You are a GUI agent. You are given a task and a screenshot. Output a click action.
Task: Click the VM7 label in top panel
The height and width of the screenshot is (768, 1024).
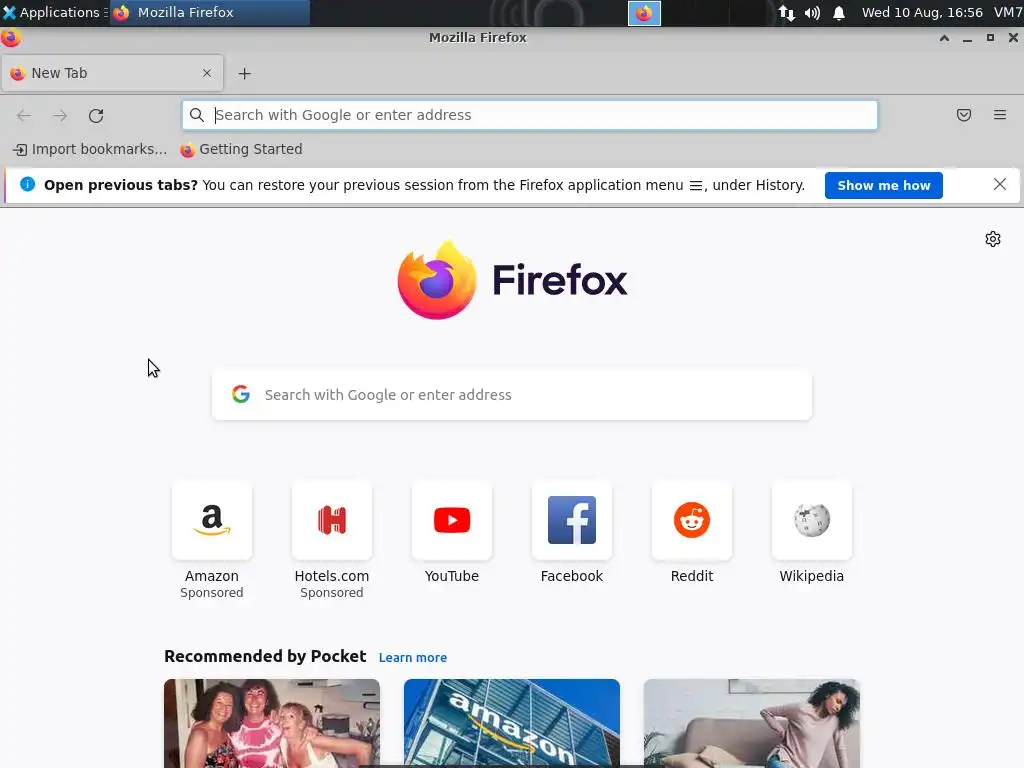point(1008,12)
